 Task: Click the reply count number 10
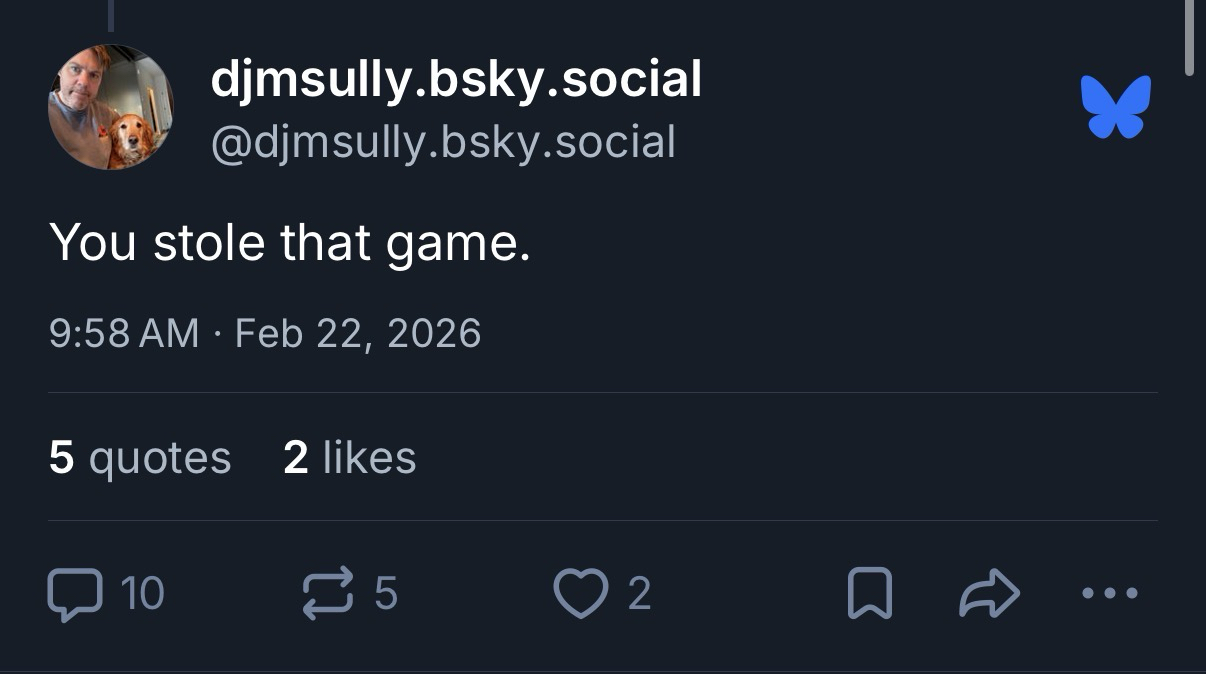(142, 594)
